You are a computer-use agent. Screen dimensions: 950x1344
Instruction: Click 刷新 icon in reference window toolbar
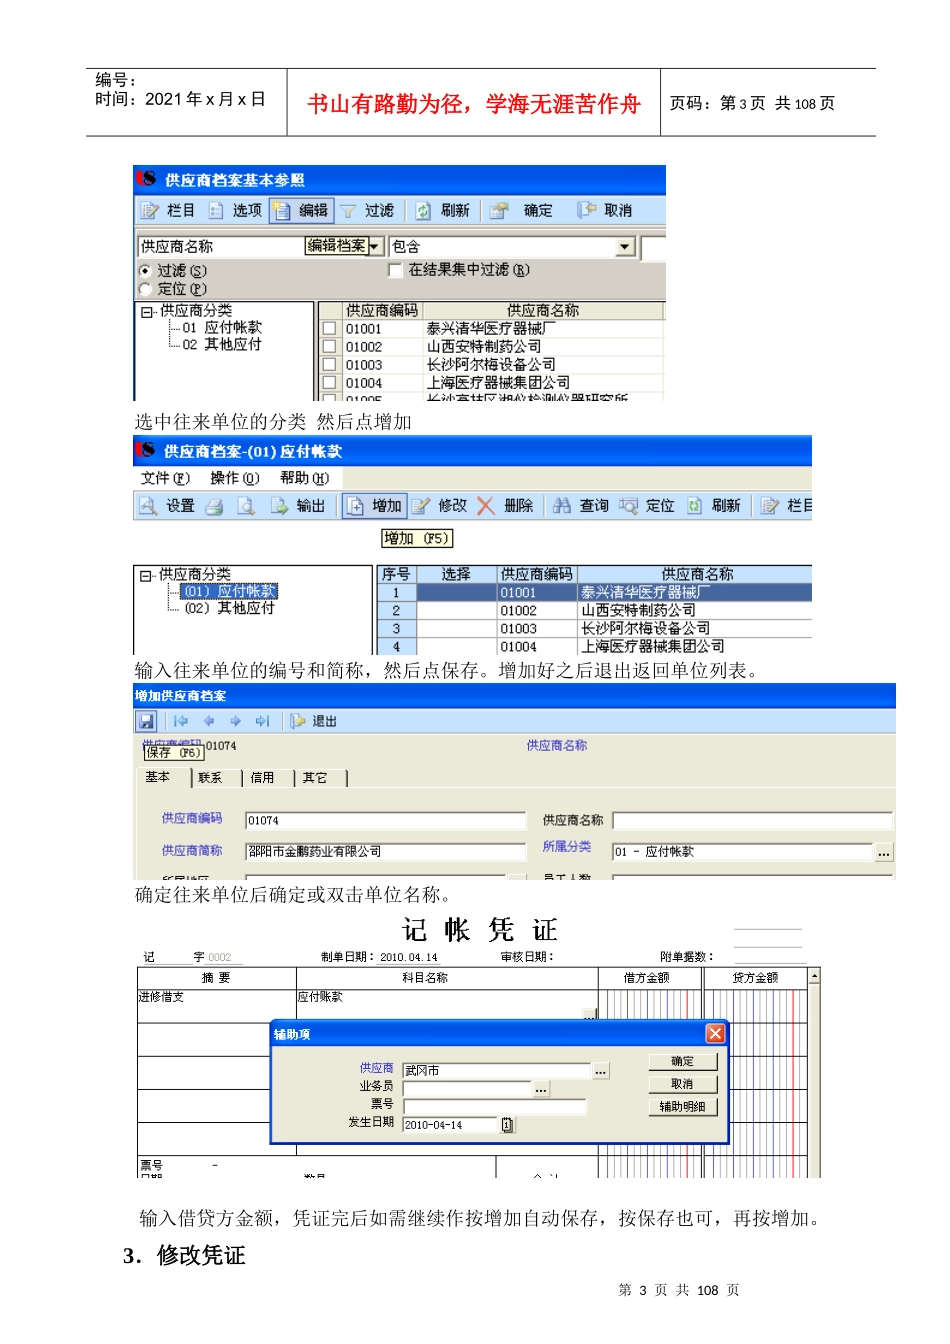pos(423,210)
